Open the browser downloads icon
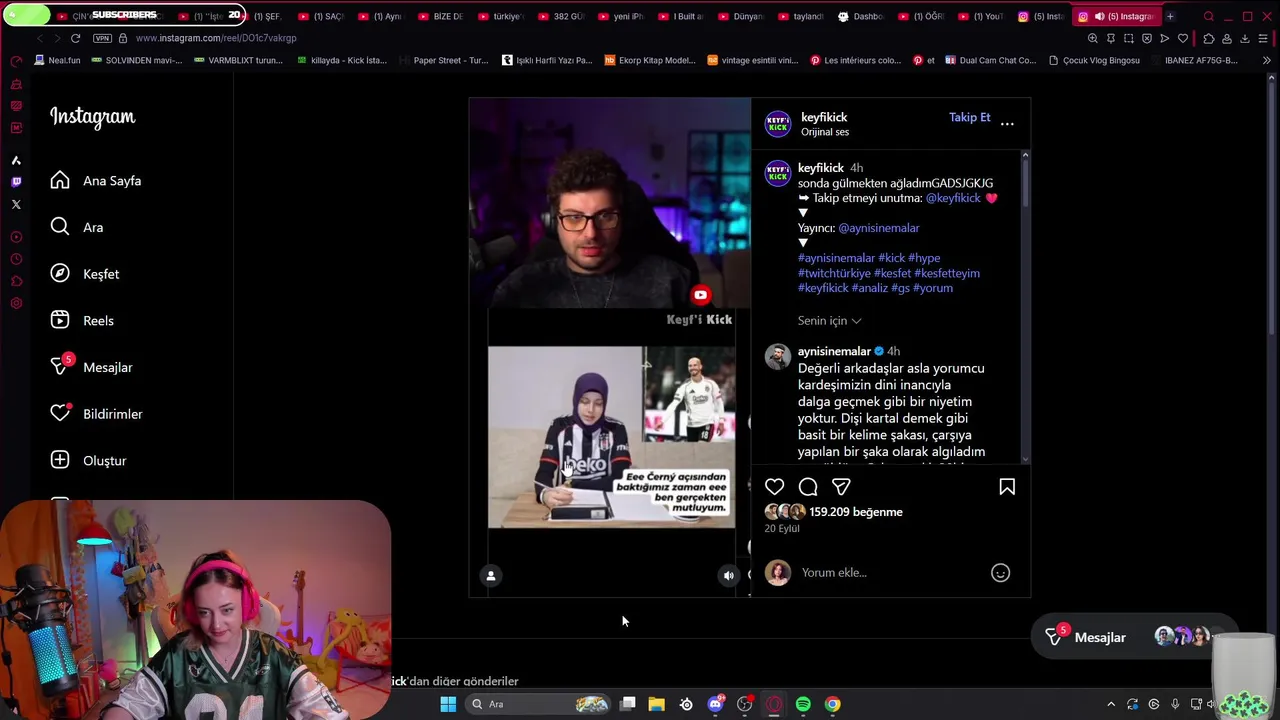 coord(1245,38)
